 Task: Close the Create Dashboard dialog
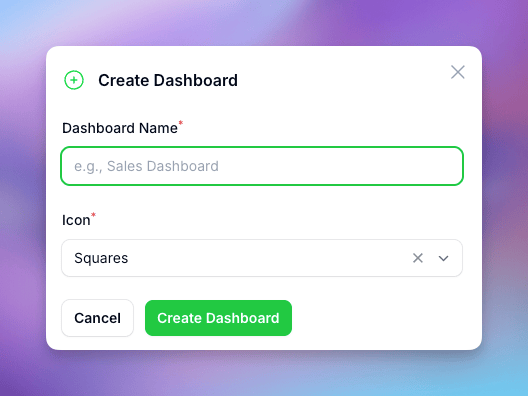(458, 72)
